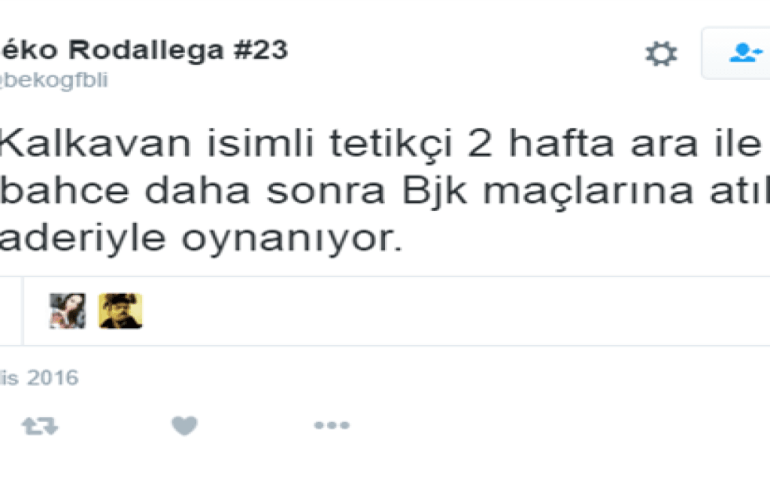Retweet this tweet
Viewport: 770px width, 485px height.
click(40, 426)
